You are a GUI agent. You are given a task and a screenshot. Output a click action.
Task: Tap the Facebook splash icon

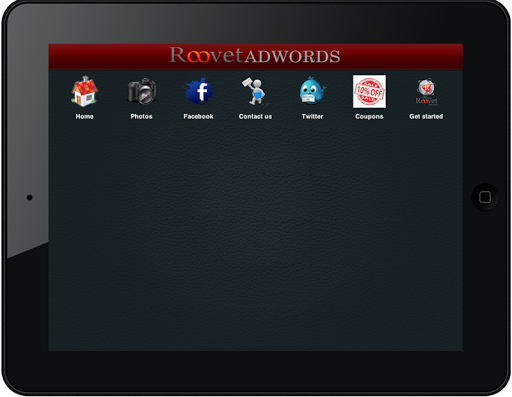198,91
